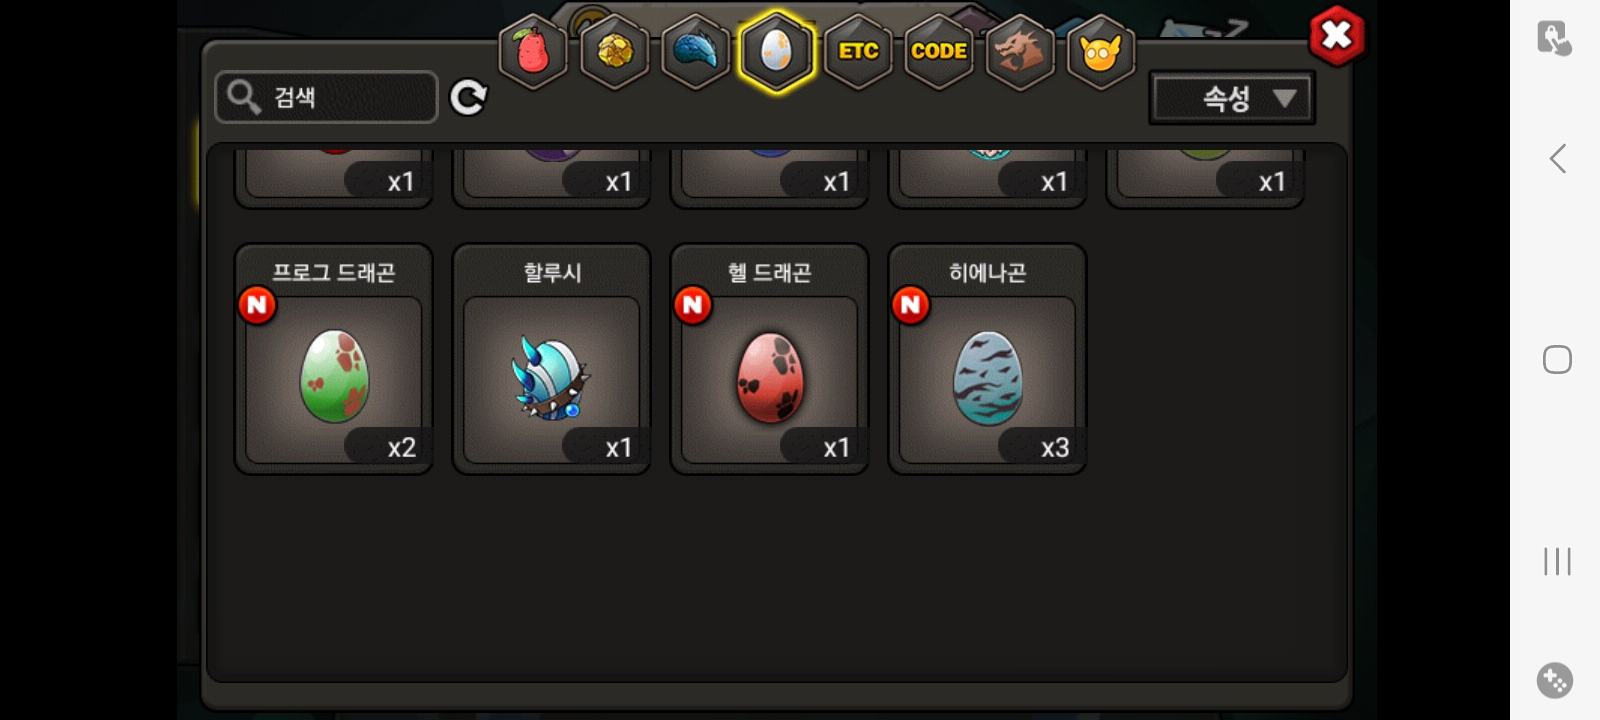This screenshot has height=720, width=1600.
Task: Tap the Android back arrow
Action: tap(1557, 158)
